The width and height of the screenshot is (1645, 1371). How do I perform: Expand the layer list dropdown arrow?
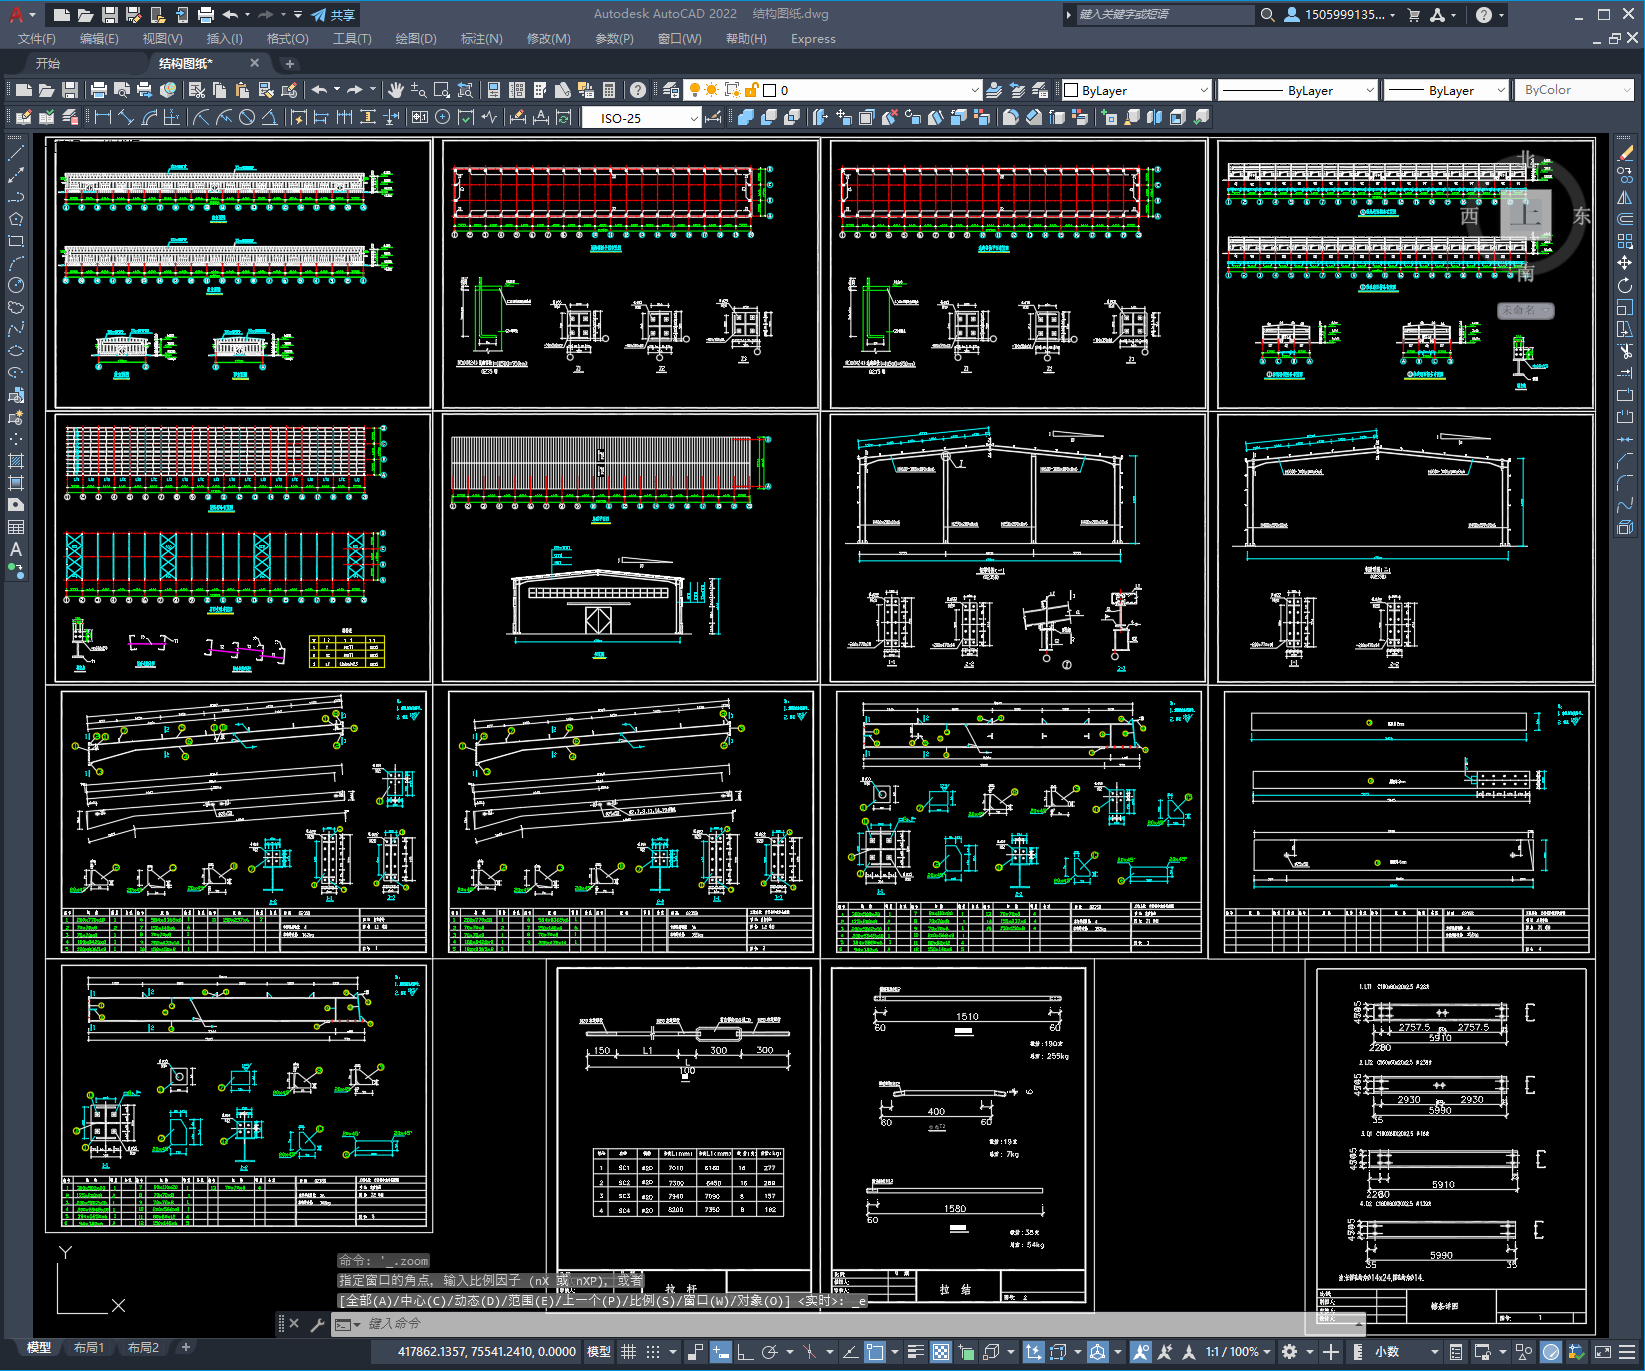(x=975, y=90)
